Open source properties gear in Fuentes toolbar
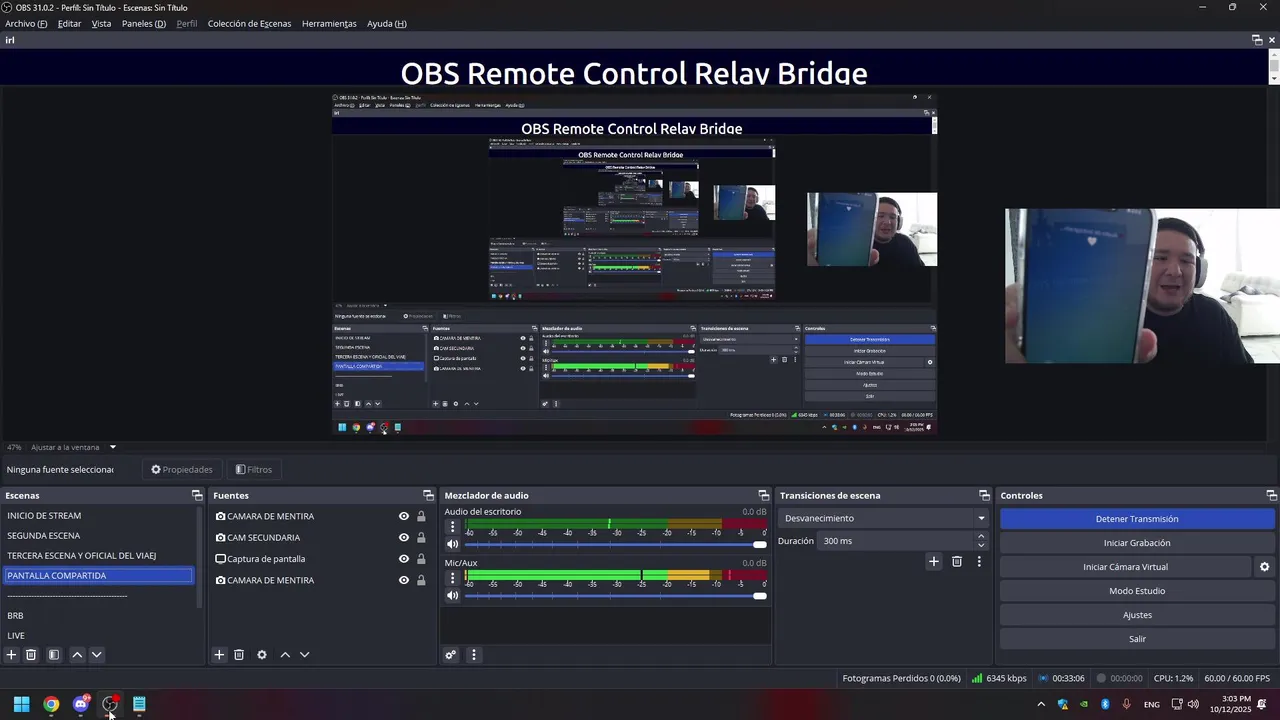Image resolution: width=1280 pixels, height=720 pixels. (x=262, y=655)
